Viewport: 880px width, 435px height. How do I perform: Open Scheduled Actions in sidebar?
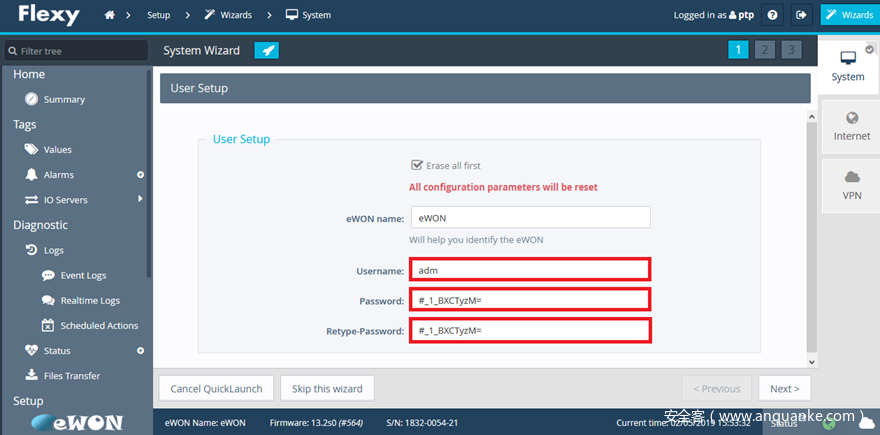pos(99,325)
